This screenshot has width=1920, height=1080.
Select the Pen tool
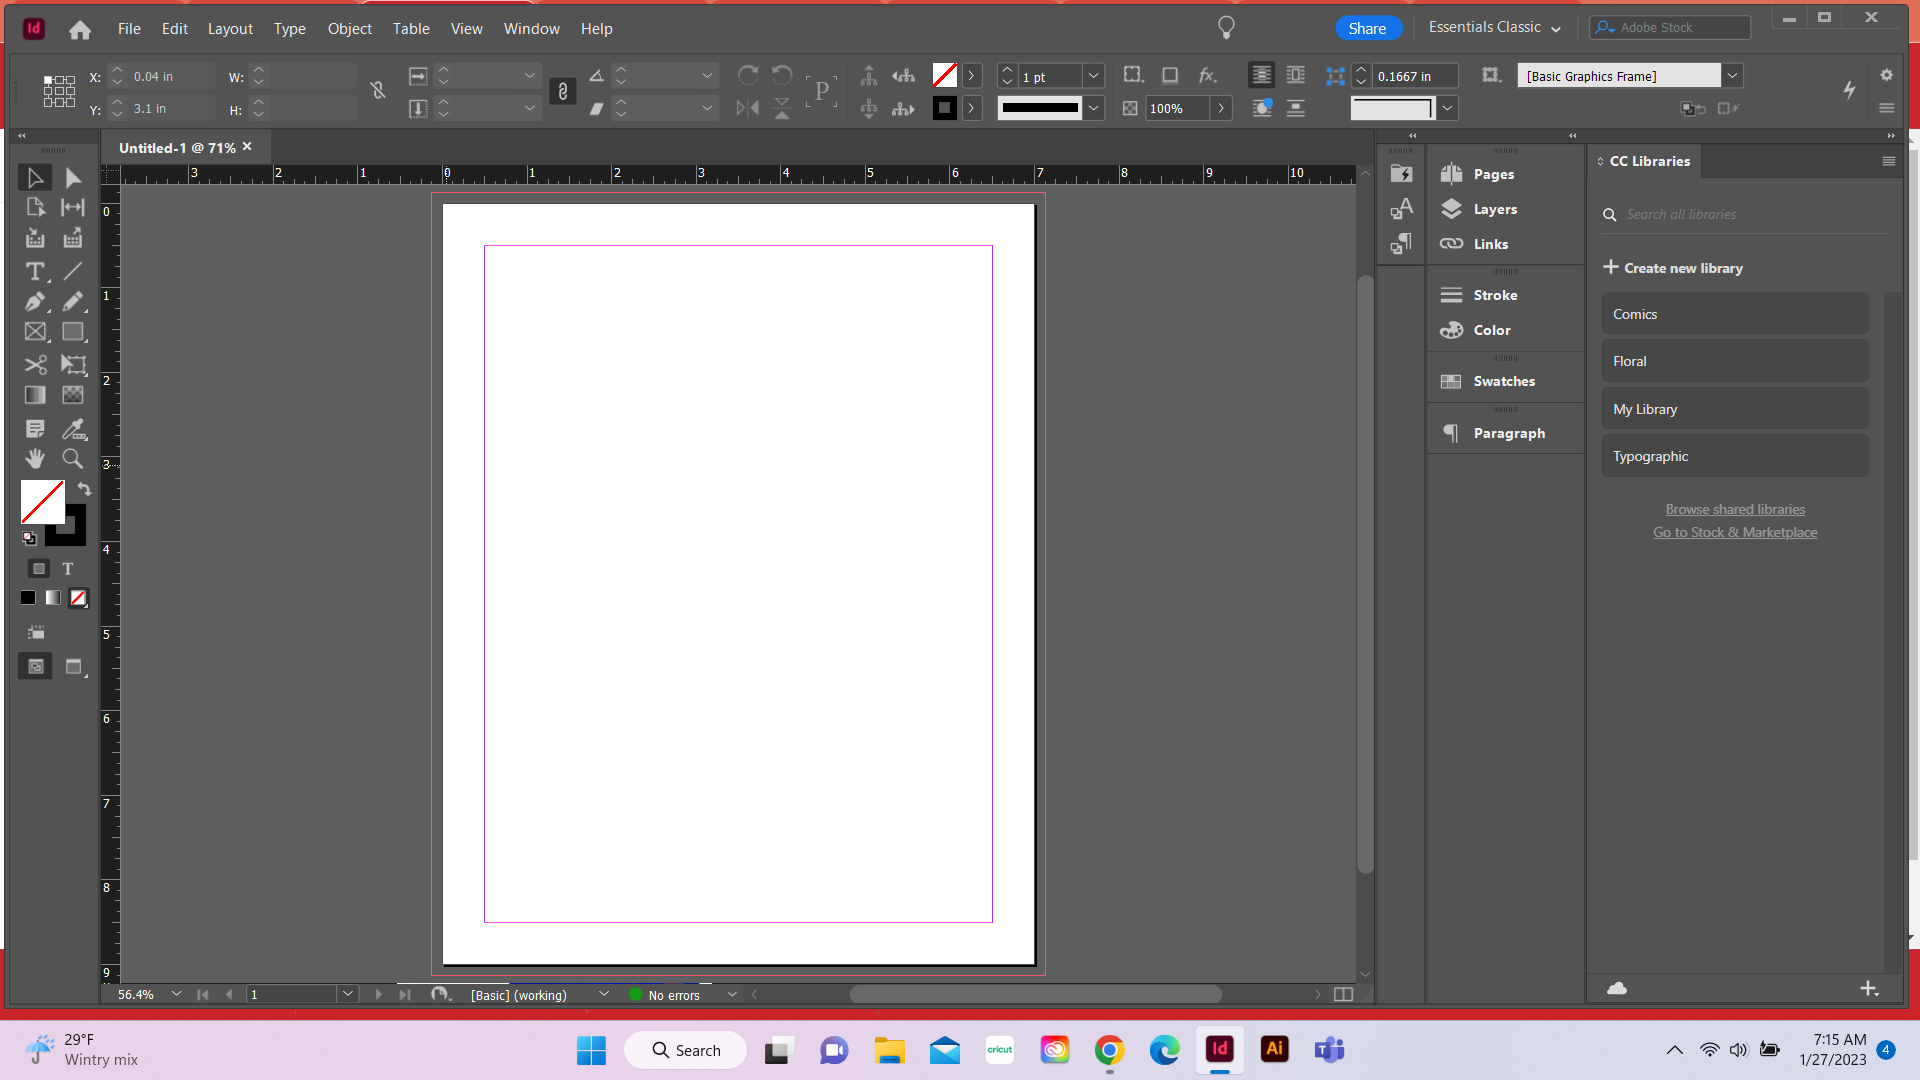point(35,302)
